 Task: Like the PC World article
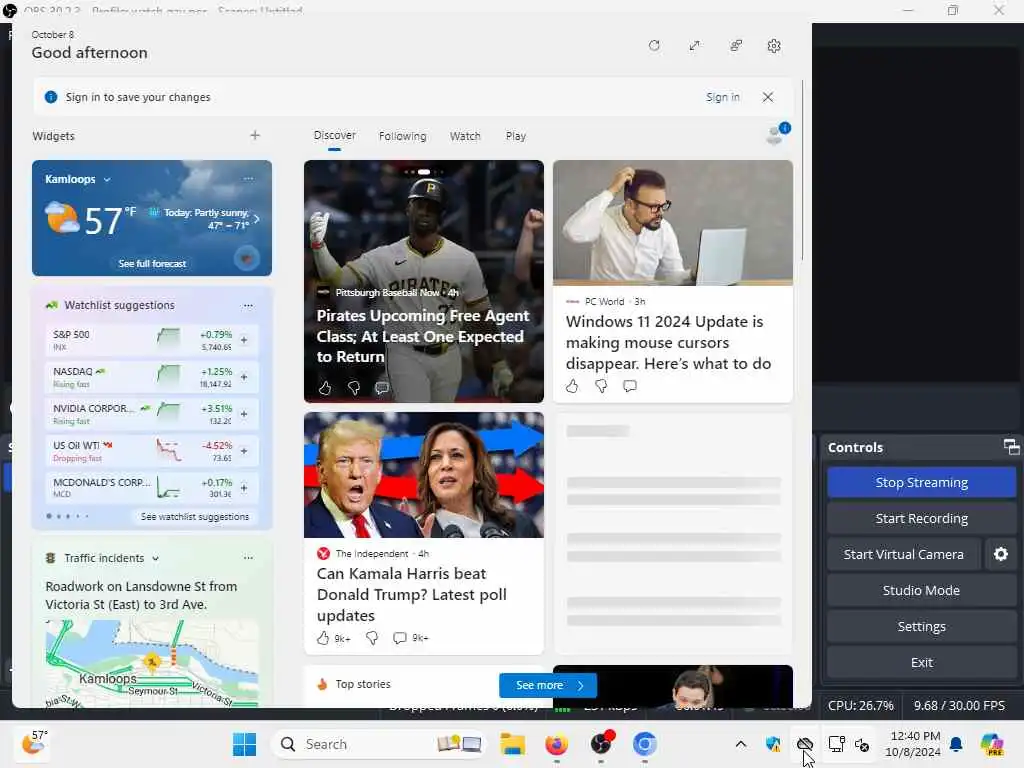pos(572,386)
